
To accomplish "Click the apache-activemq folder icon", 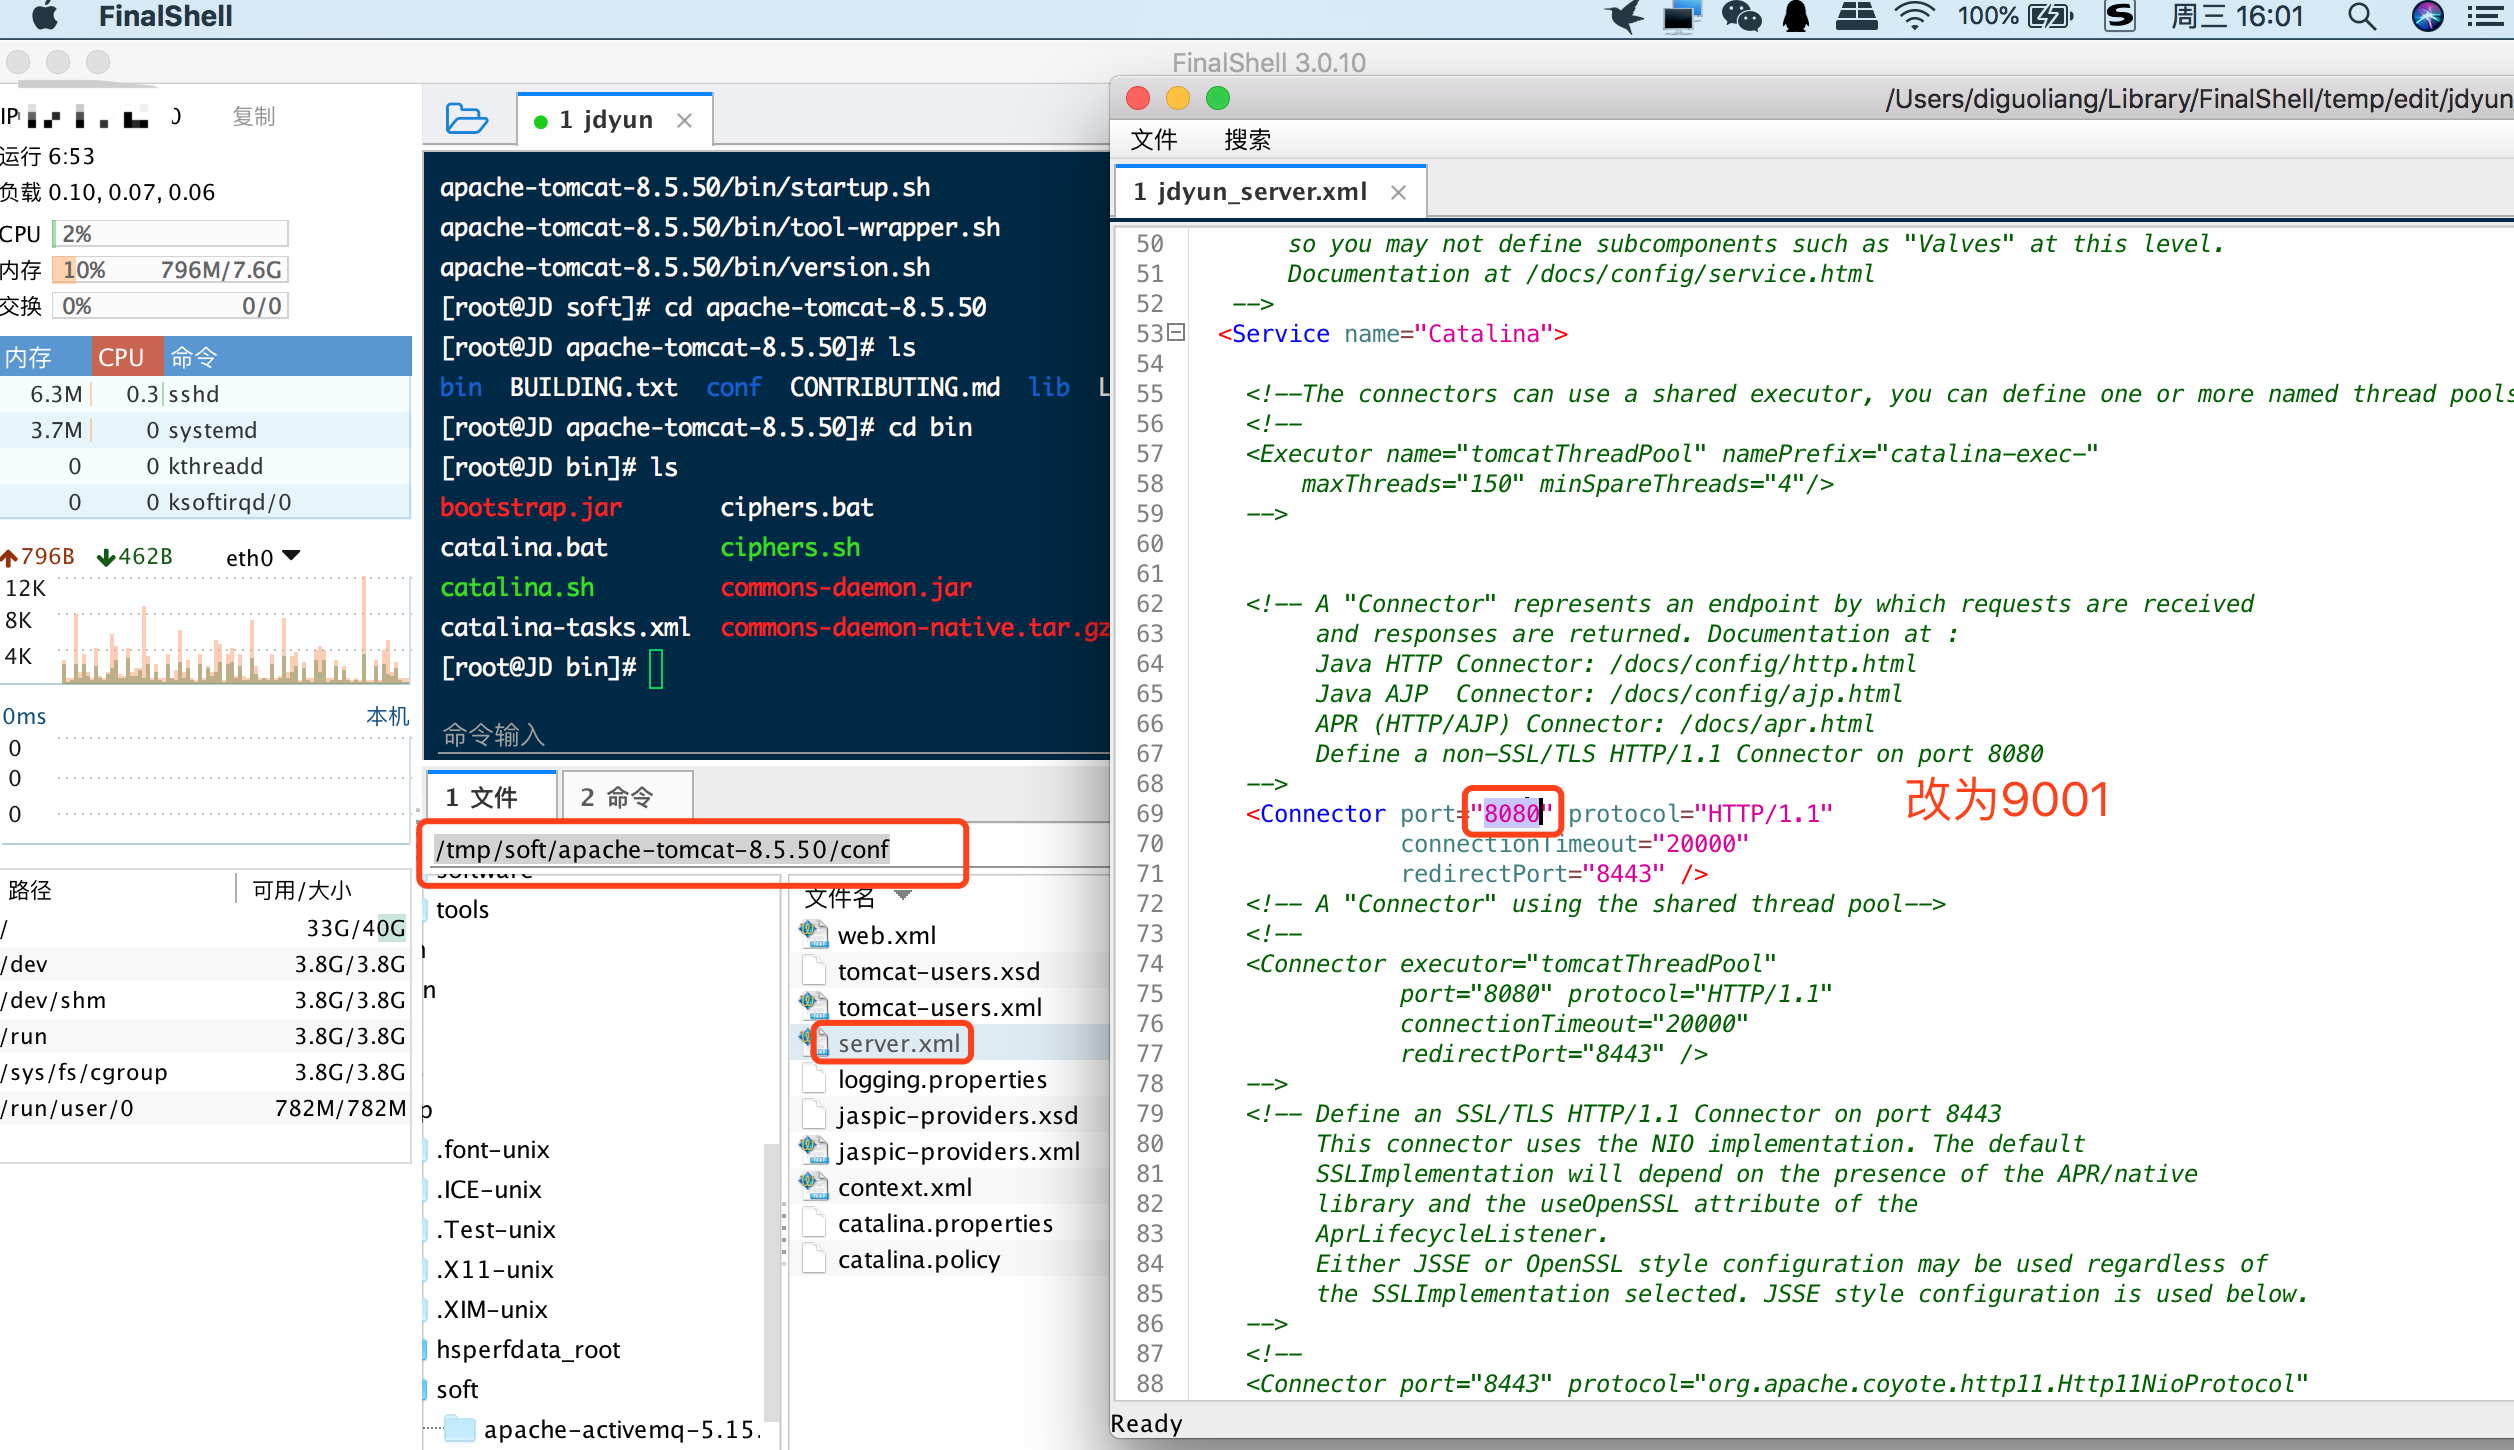I will coord(460,1429).
